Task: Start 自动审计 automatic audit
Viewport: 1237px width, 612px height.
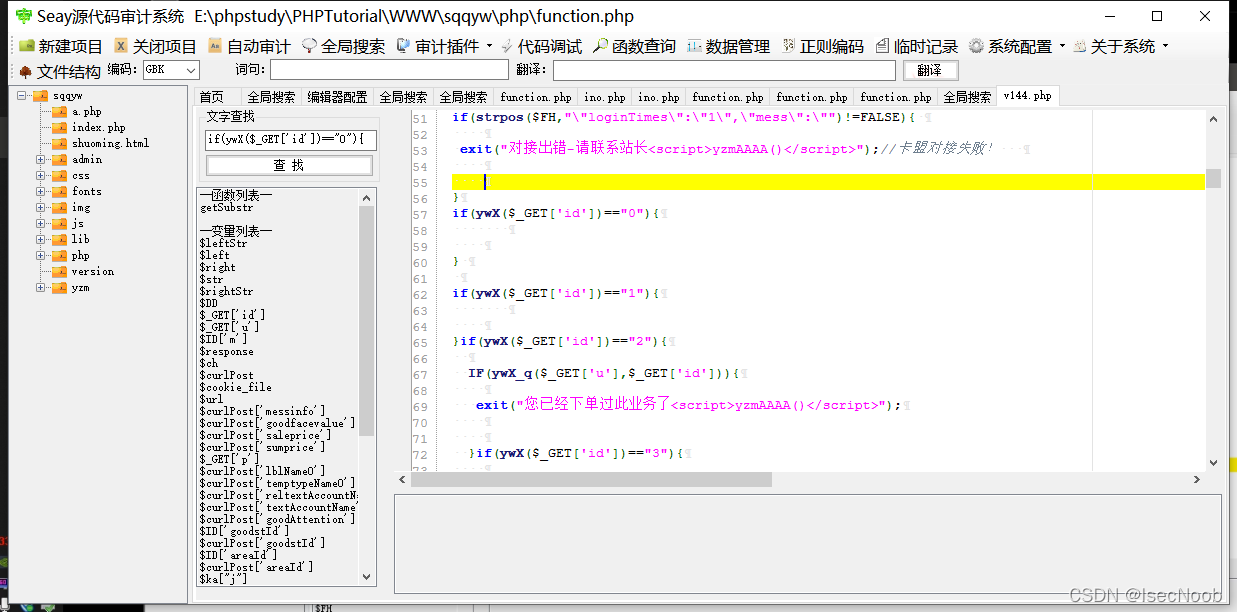Action: (249, 46)
